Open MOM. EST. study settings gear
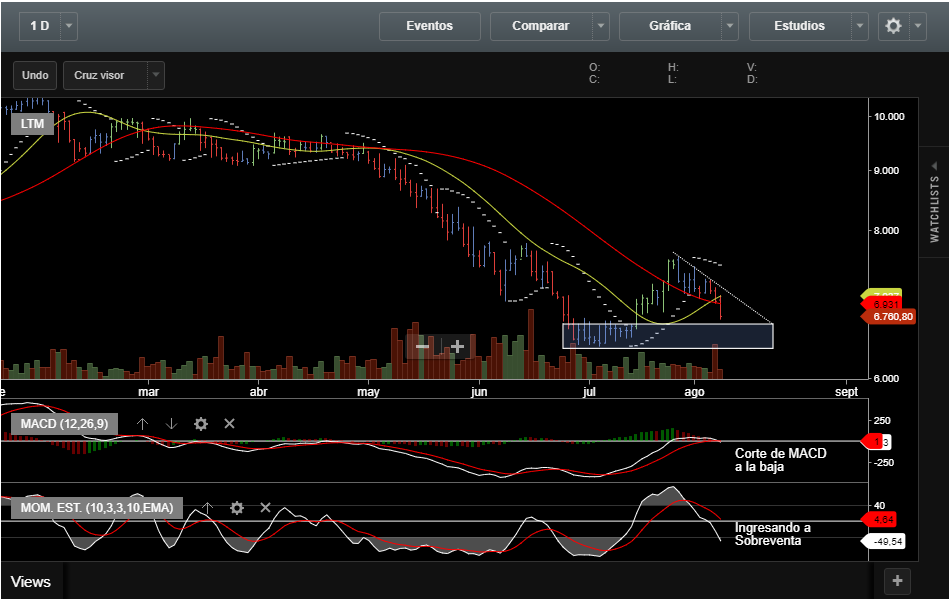Image resolution: width=949 pixels, height=599 pixels. (237, 508)
